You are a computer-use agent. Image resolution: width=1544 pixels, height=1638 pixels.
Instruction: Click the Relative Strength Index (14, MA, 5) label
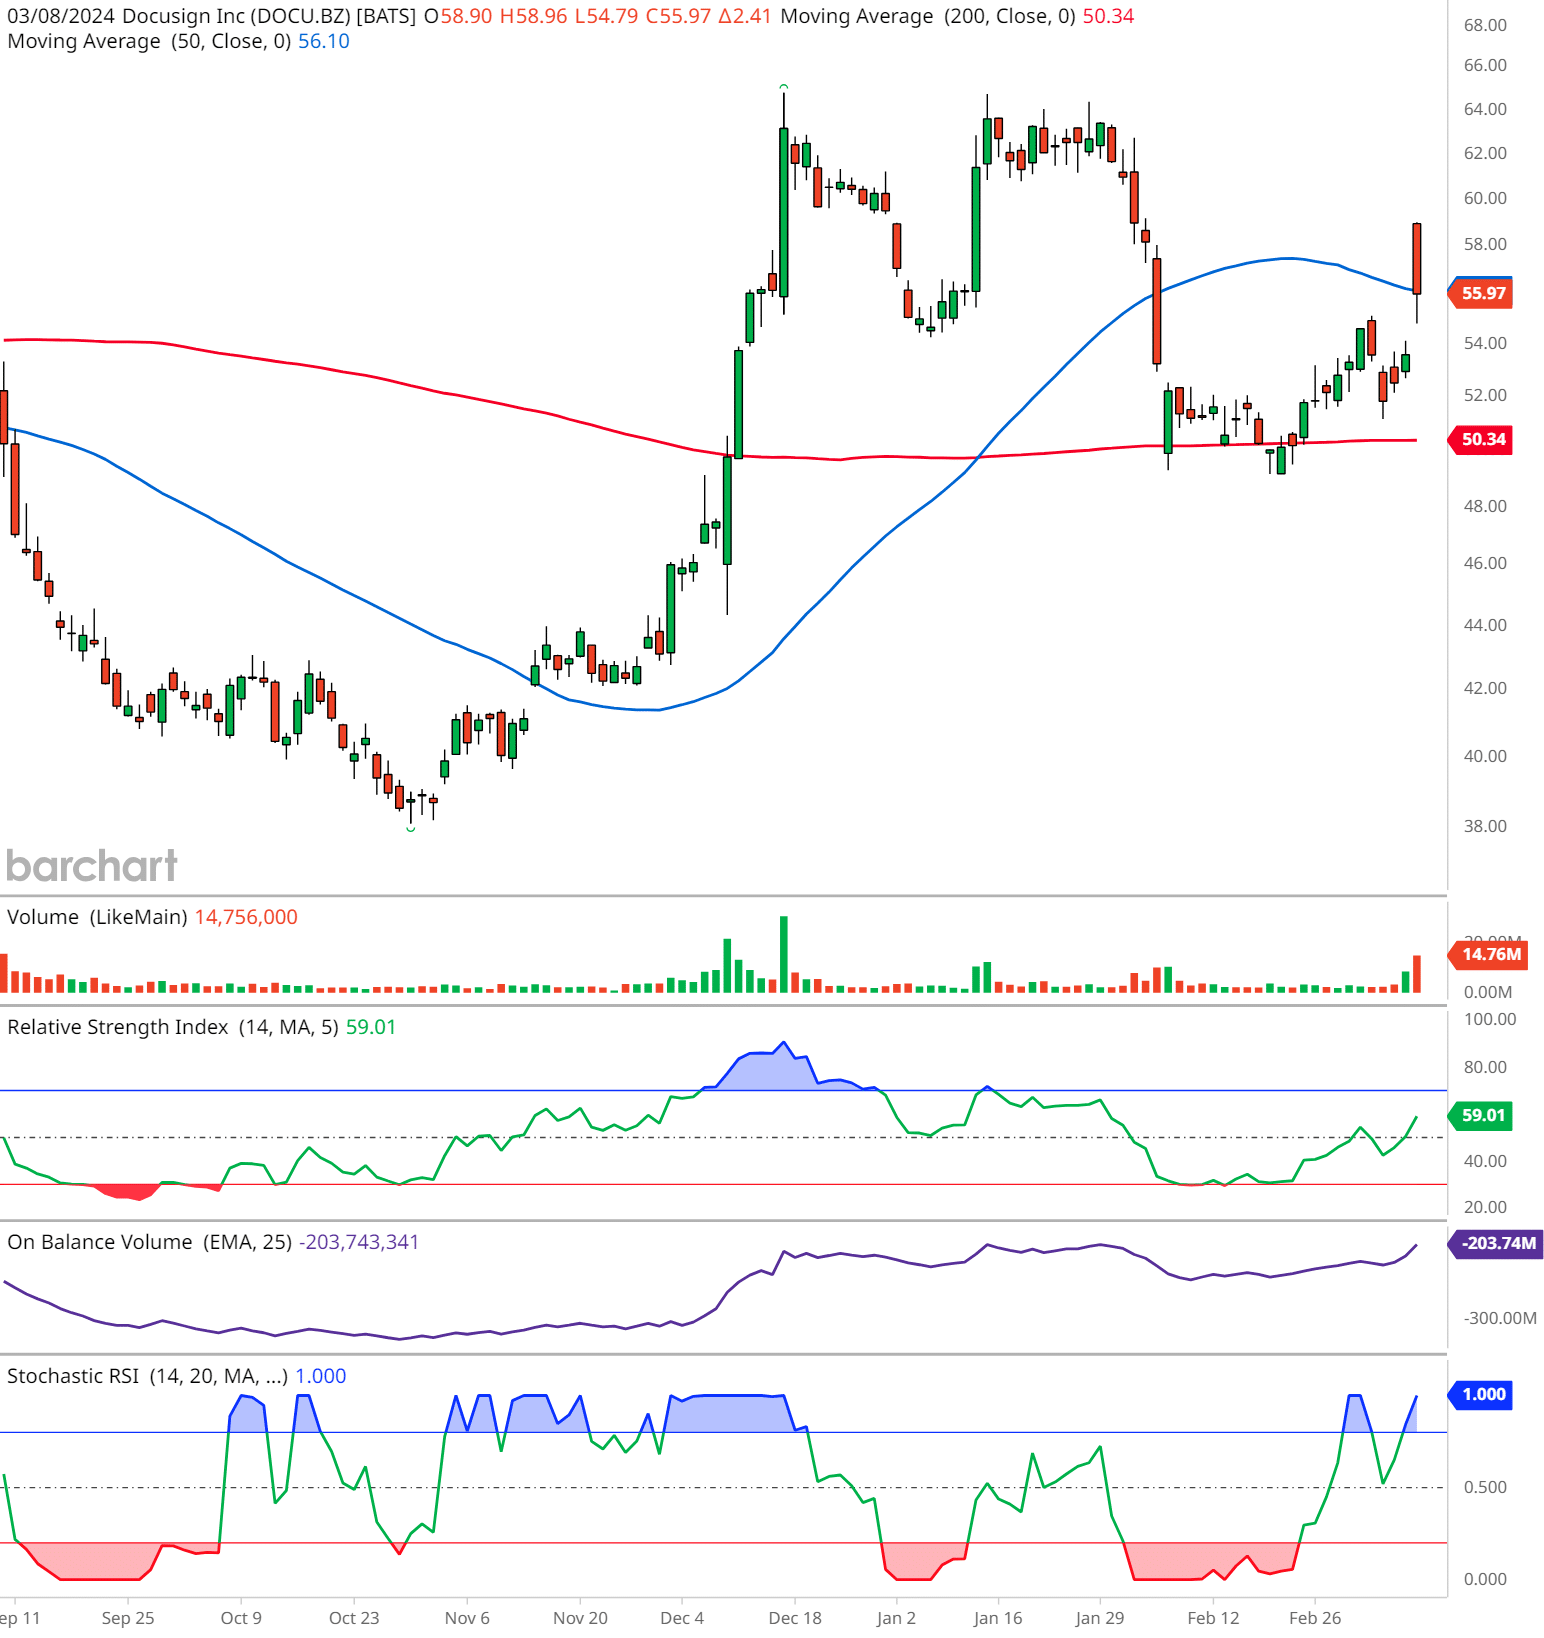pos(173,1027)
